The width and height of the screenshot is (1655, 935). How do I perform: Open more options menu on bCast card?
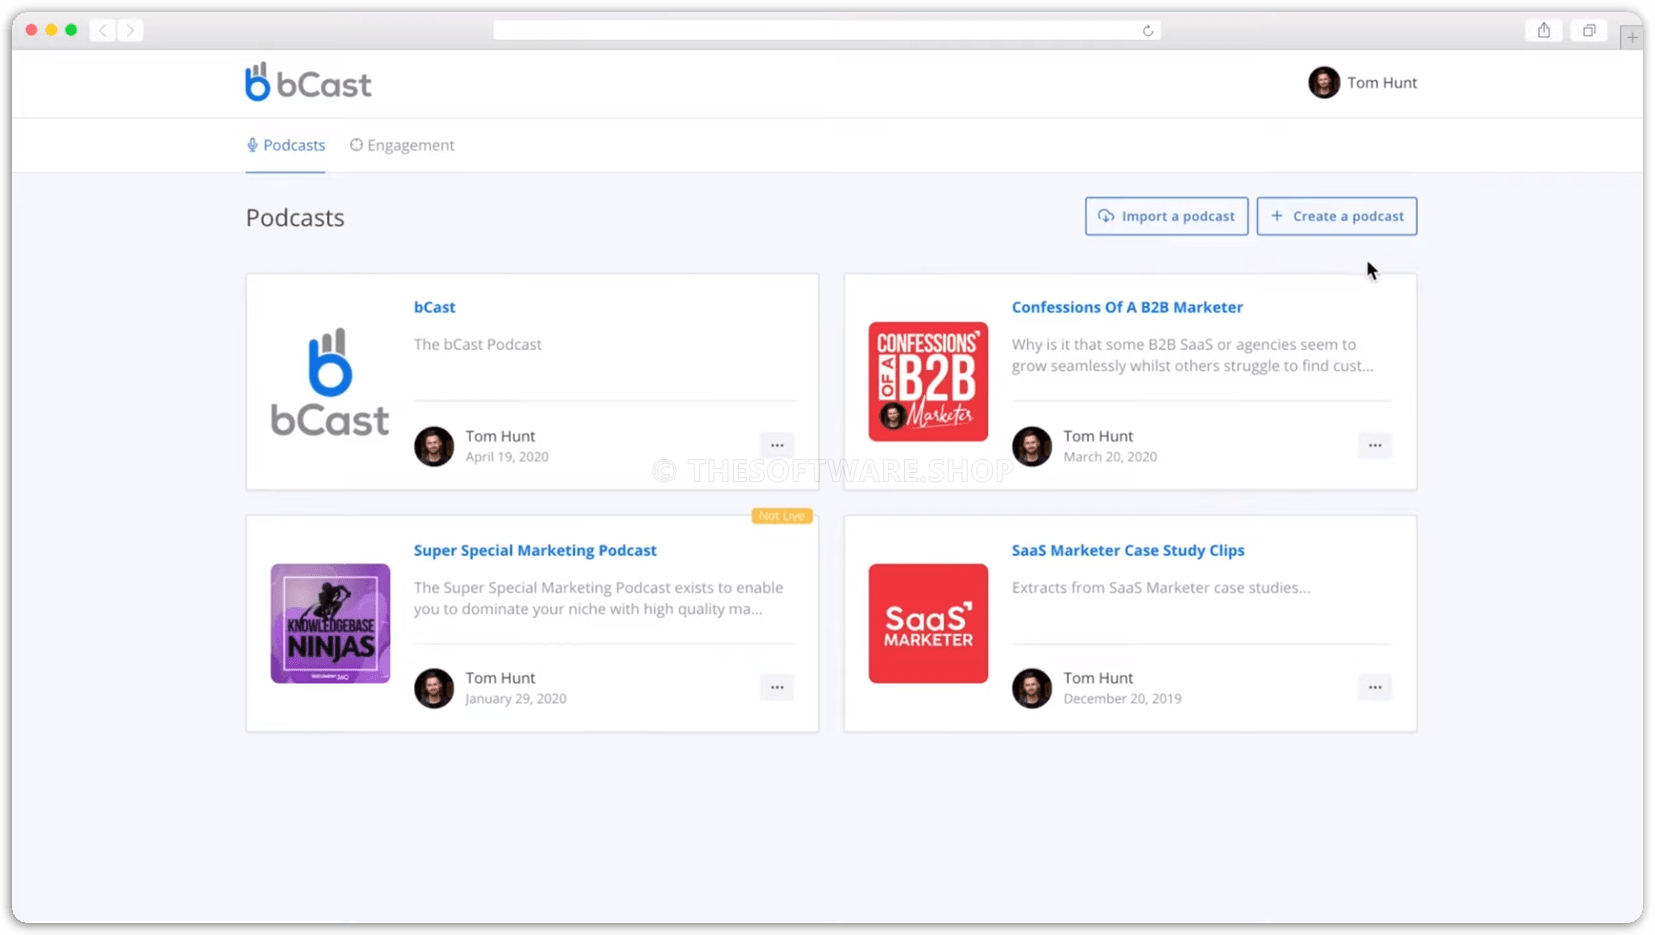pos(777,445)
